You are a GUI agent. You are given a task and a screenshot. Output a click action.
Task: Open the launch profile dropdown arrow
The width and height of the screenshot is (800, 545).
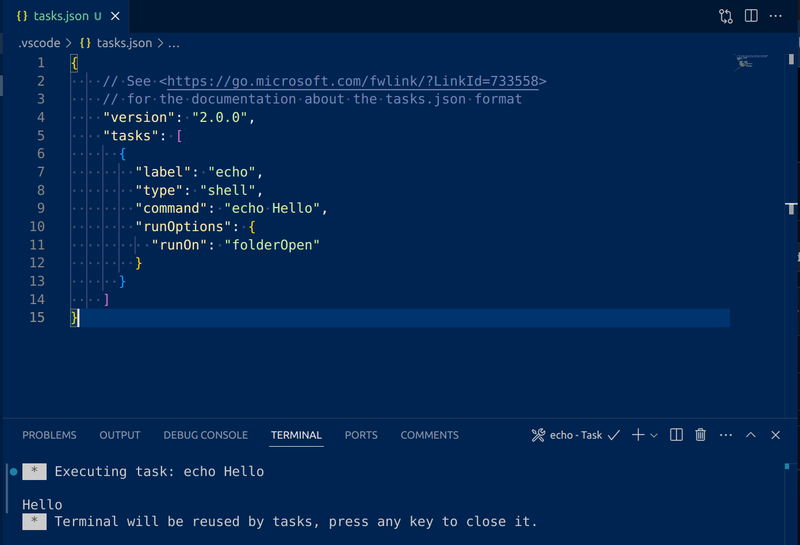(x=654, y=436)
